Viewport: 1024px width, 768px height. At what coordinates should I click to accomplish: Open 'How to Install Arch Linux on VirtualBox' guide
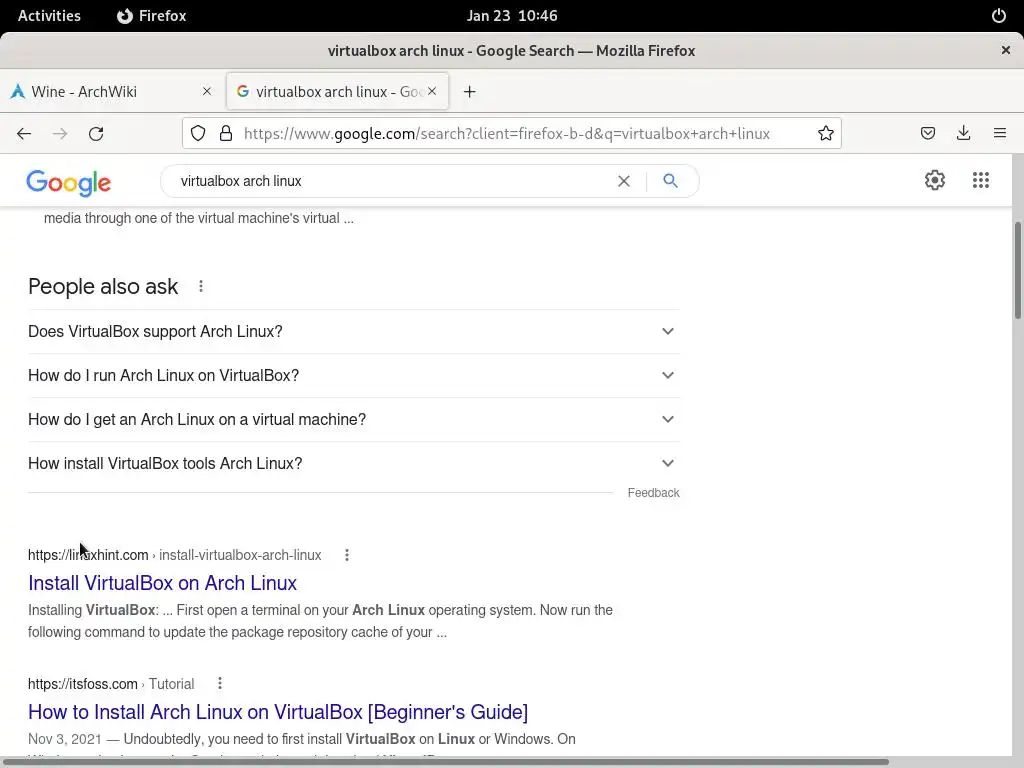(x=278, y=712)
